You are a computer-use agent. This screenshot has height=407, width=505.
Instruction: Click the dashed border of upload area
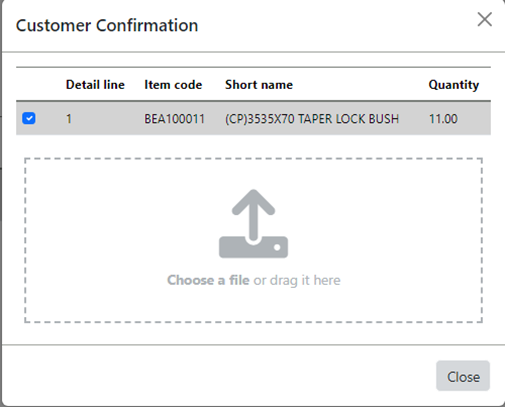(x=253, y=159)
